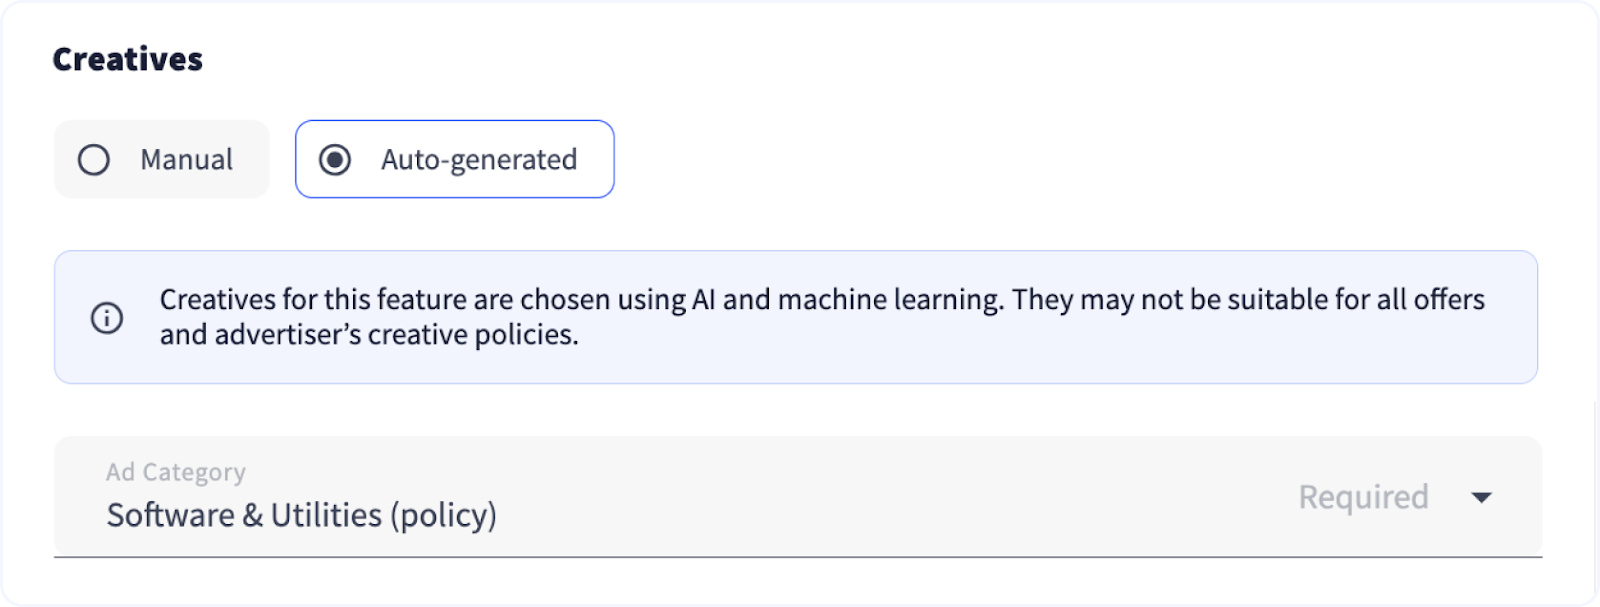Viewport: 1600px width, 607px height.
Task: Click the Manual radio circle
Action: pyautogui.click(x=94, y=160)
